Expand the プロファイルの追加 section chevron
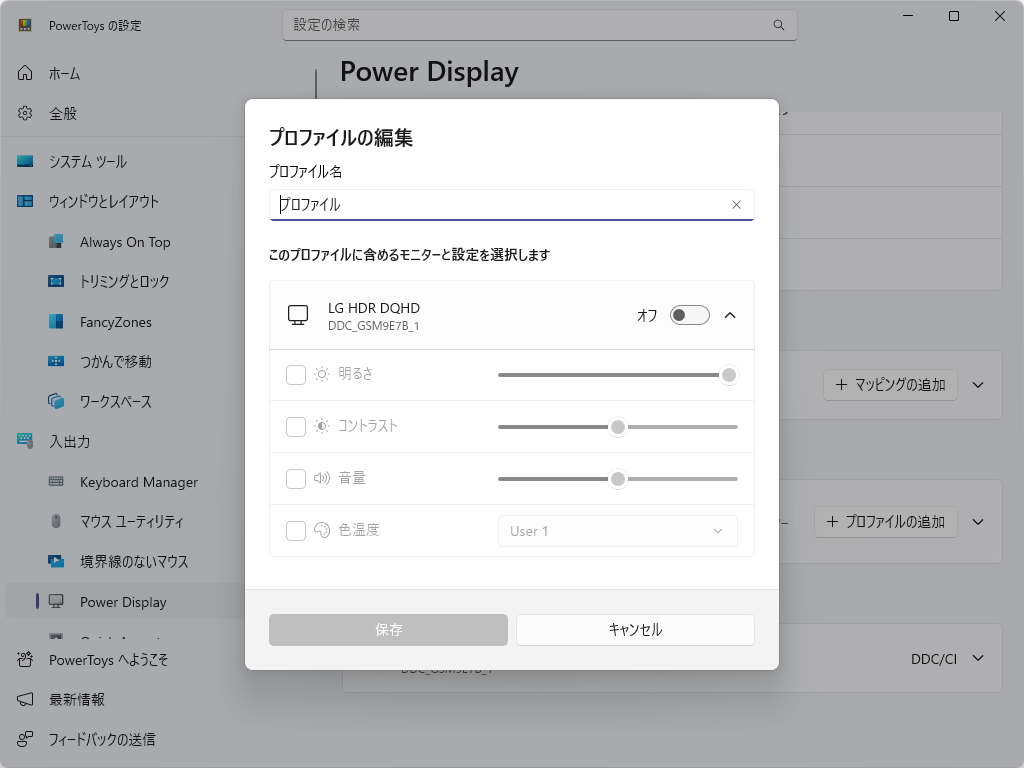 tap(978, 522)
